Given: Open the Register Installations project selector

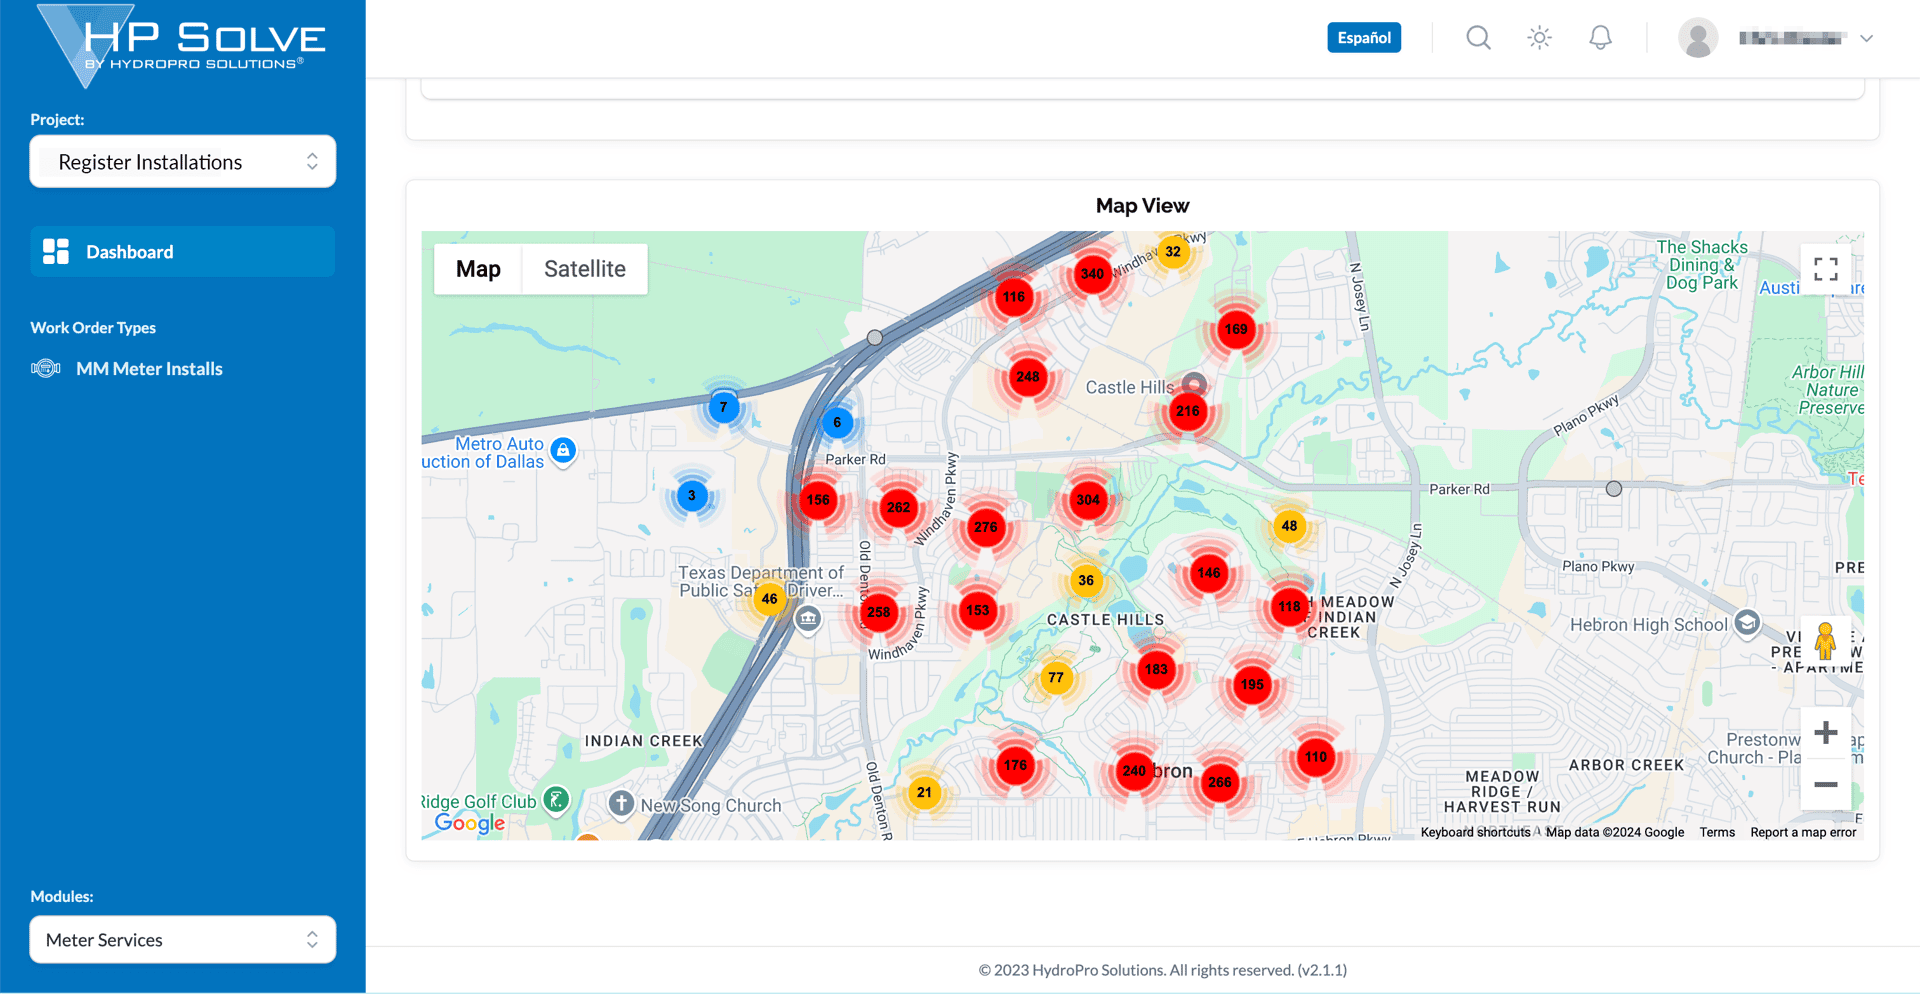Looking at the screenshot, I should coord(182,161).
